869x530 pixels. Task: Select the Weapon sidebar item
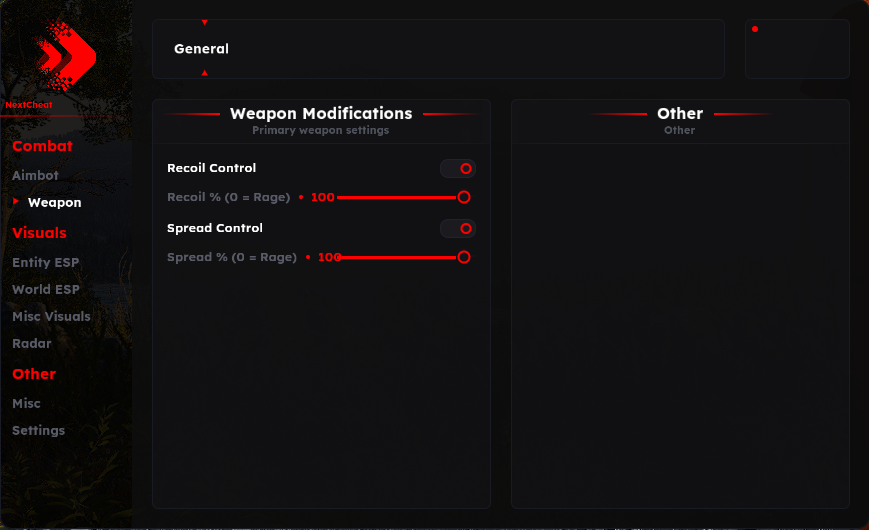point(54,202)
